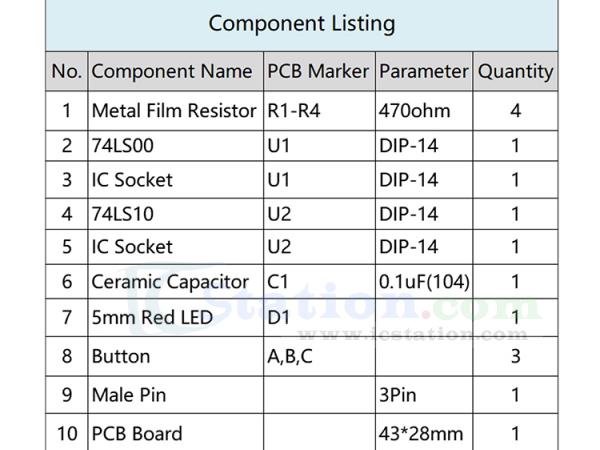Select the Ceramic Capacitor cell
The image size is (600, 450).
coord(176,282)
